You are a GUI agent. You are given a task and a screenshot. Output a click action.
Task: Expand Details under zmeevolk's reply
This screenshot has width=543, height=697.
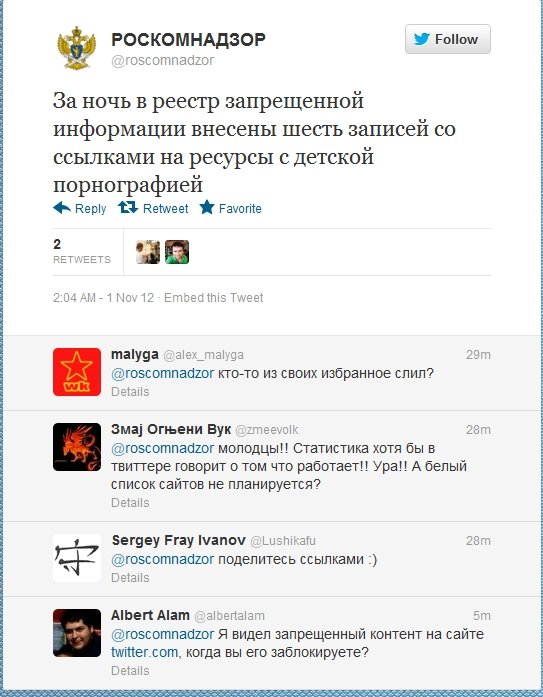[130, 502]
